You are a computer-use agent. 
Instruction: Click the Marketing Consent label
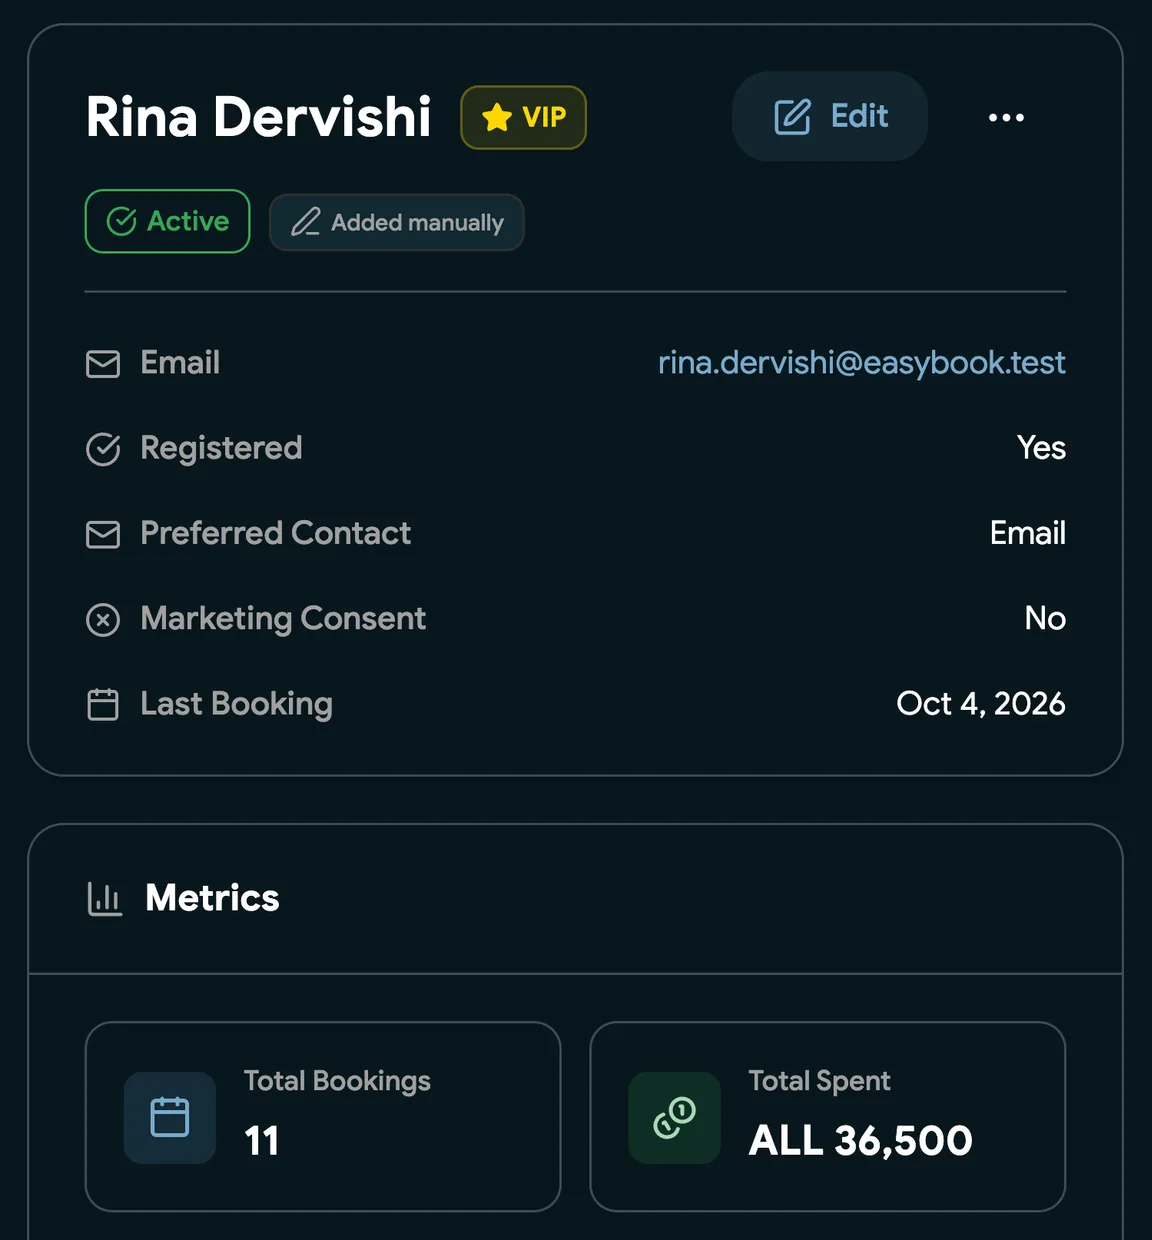pos(283,619)
